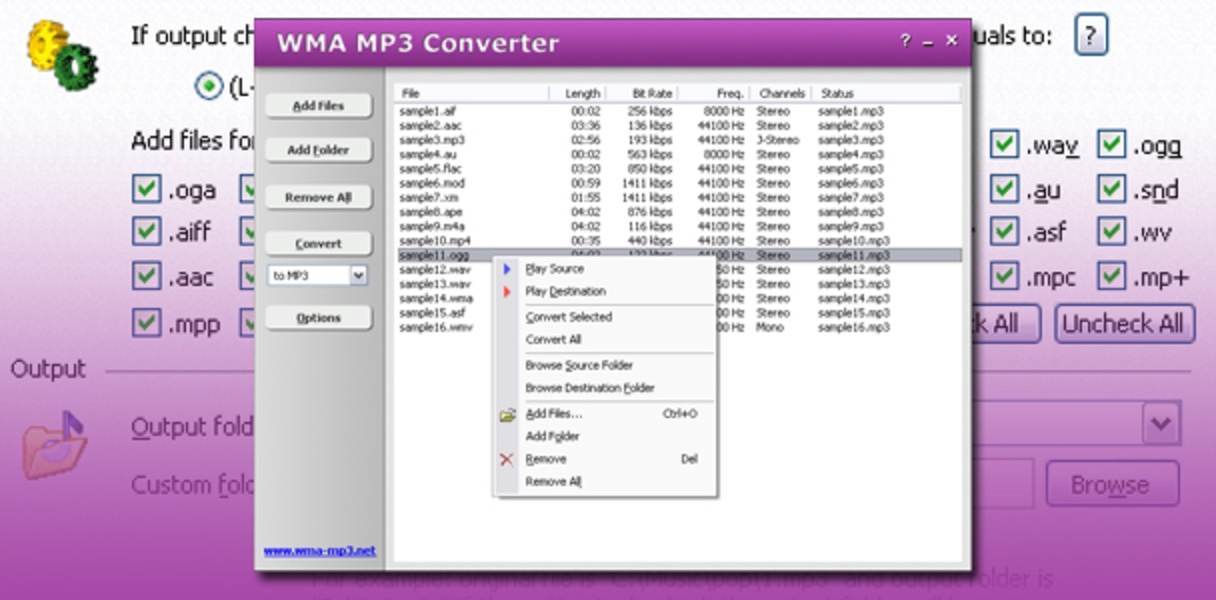Toggle the .aac format checkbox
1216x600 pixels.
pyautogui.click(x=147, y=276)
